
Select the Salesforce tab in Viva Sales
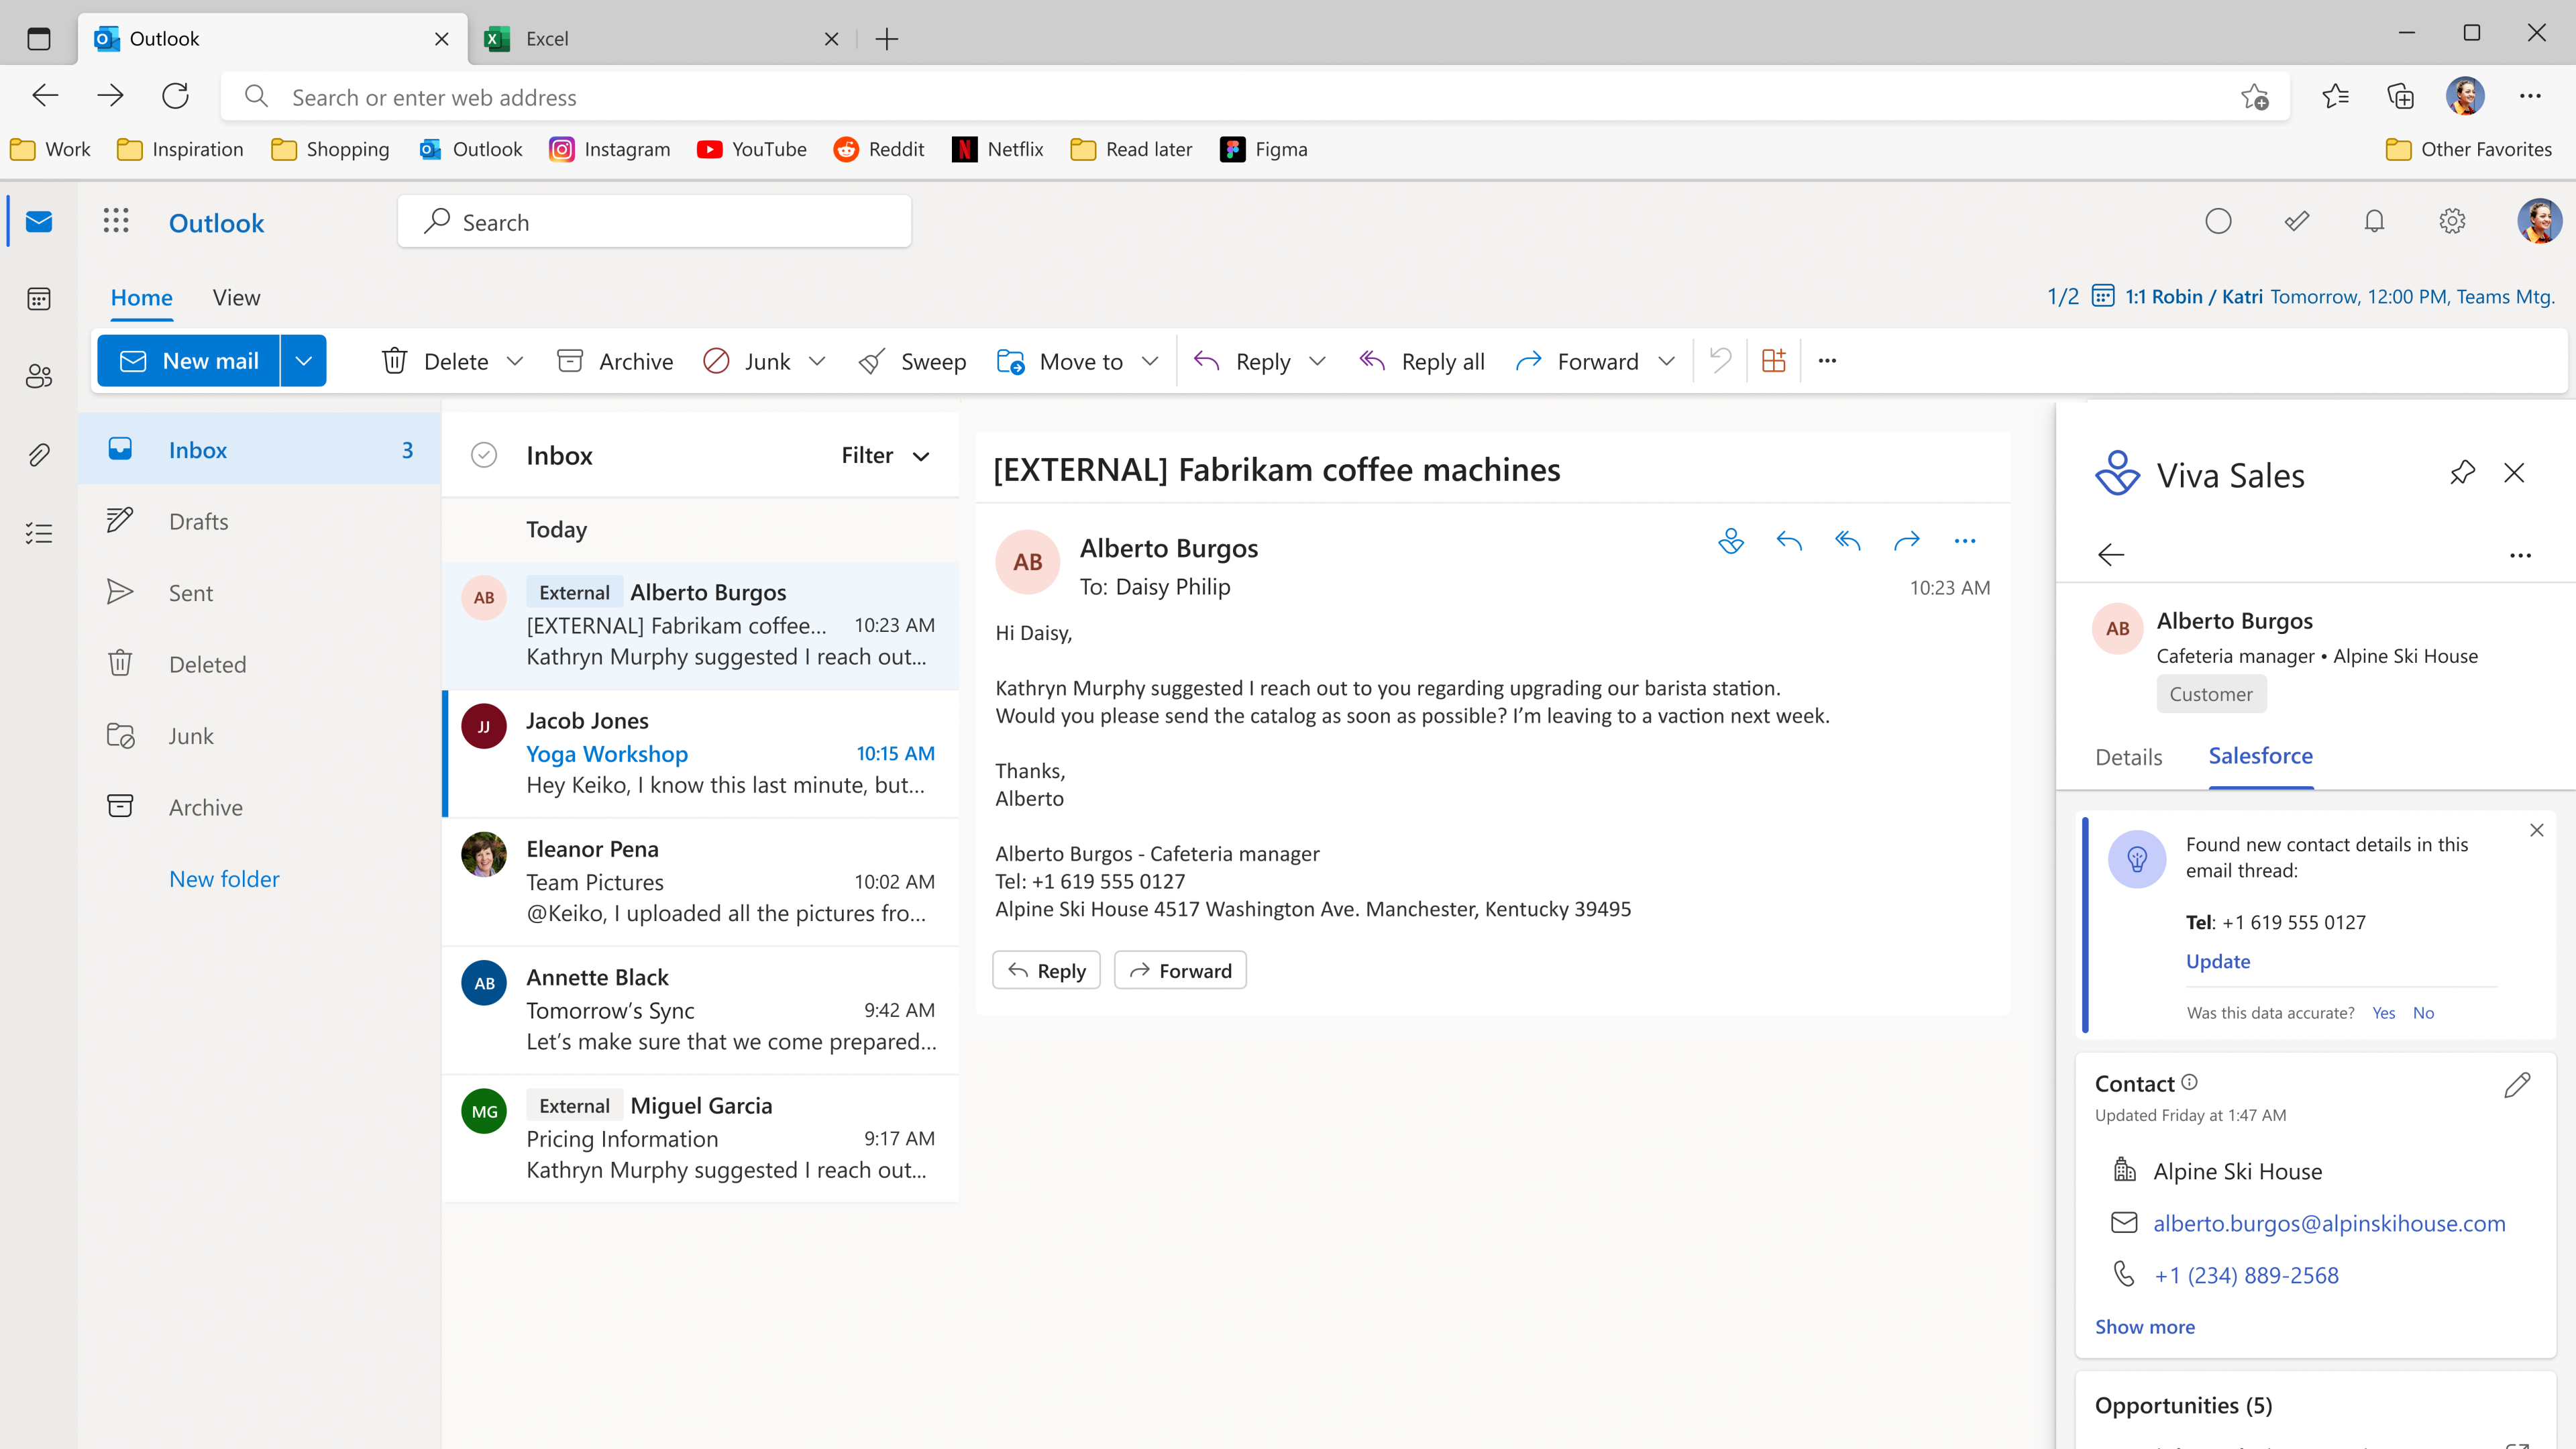(2260, 756)
